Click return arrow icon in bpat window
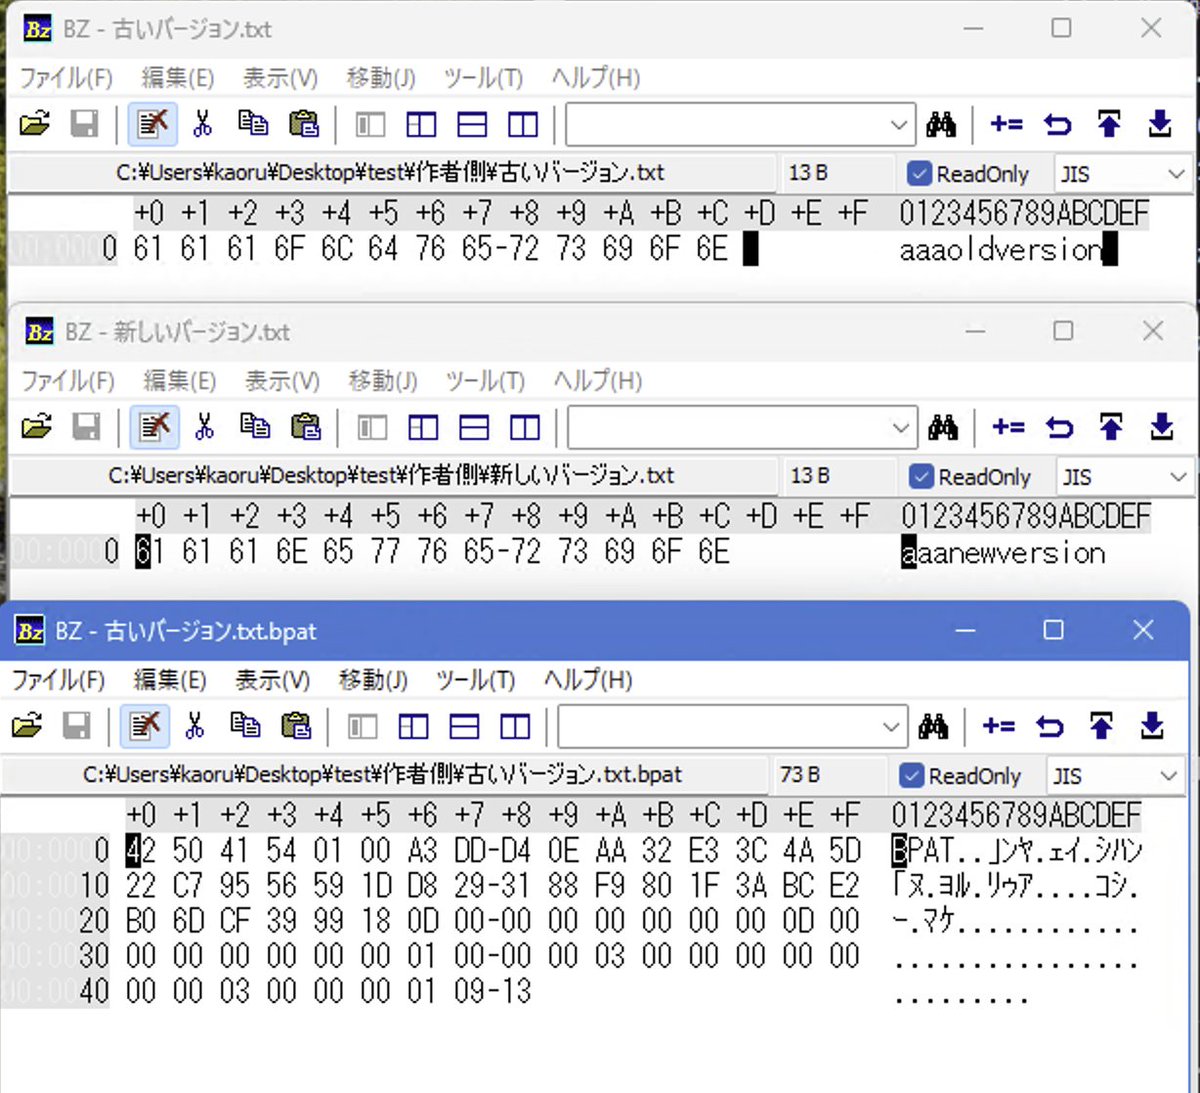Image resolution: width=1200 pixels, height=1093 pixels. point(1050,727)
